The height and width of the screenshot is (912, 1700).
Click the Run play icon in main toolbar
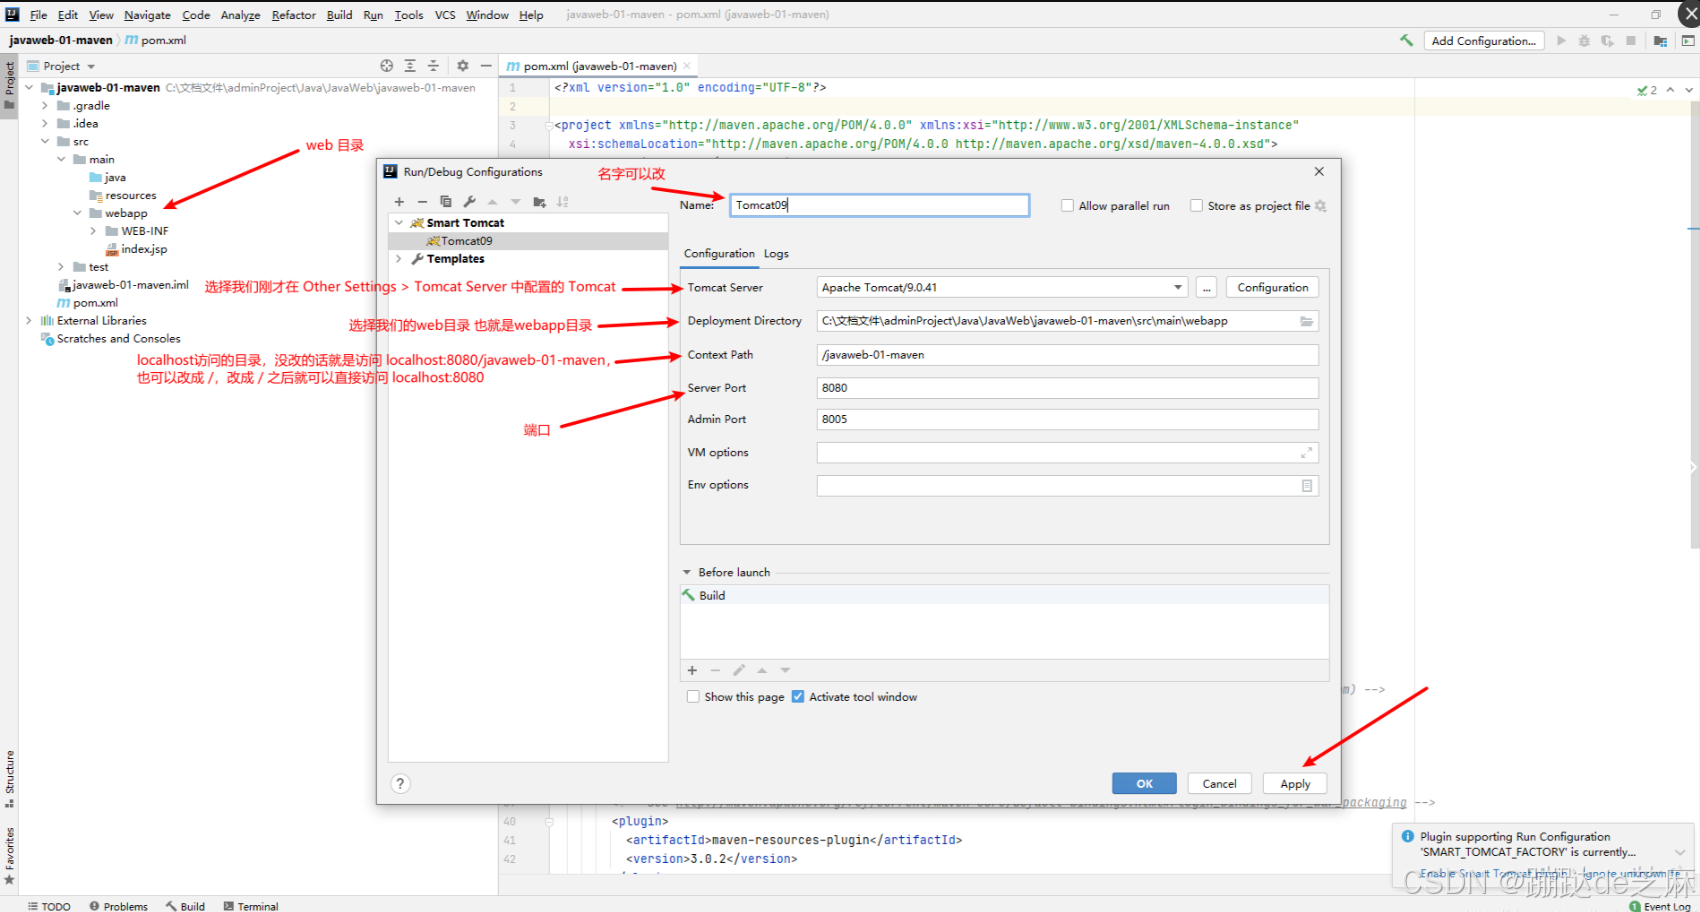point(1561,41)
